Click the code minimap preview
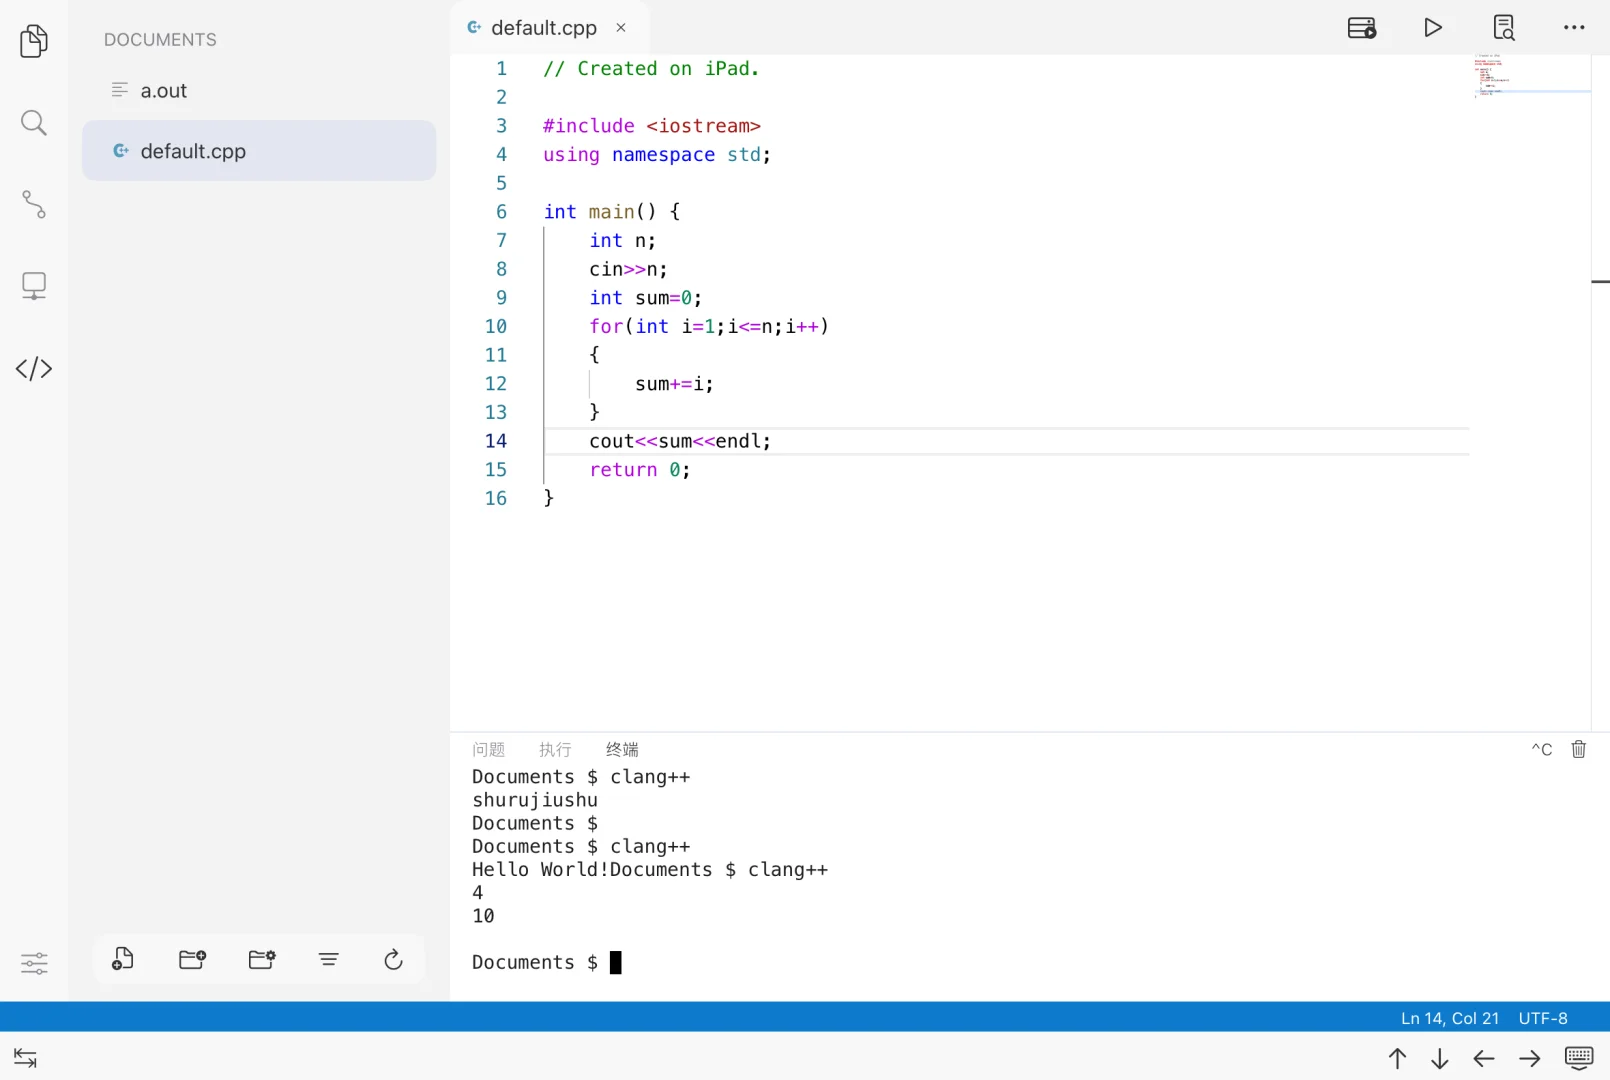This screenshot has width=1610, height=1080. pyautogui.click(x=1531, y=76)
